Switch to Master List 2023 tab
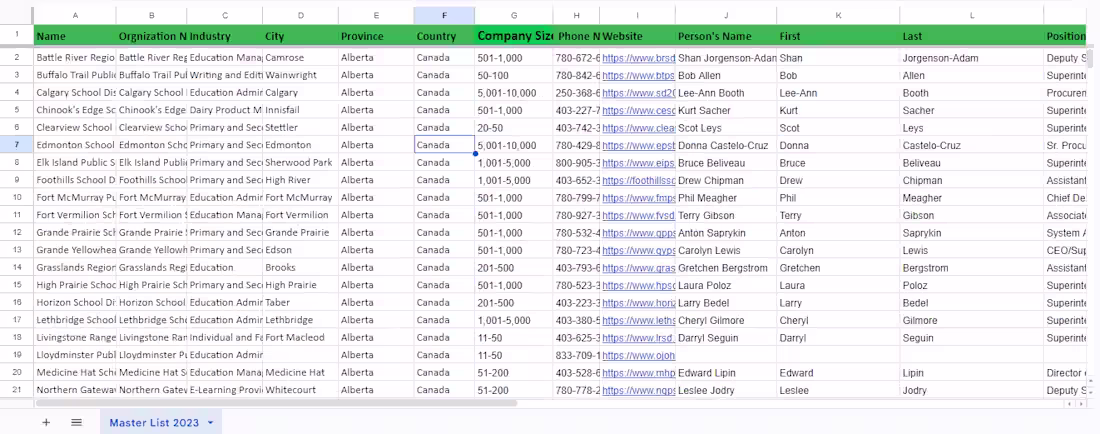The width and height of the screenshot is (1100, 434). click(x=154, y=423)
